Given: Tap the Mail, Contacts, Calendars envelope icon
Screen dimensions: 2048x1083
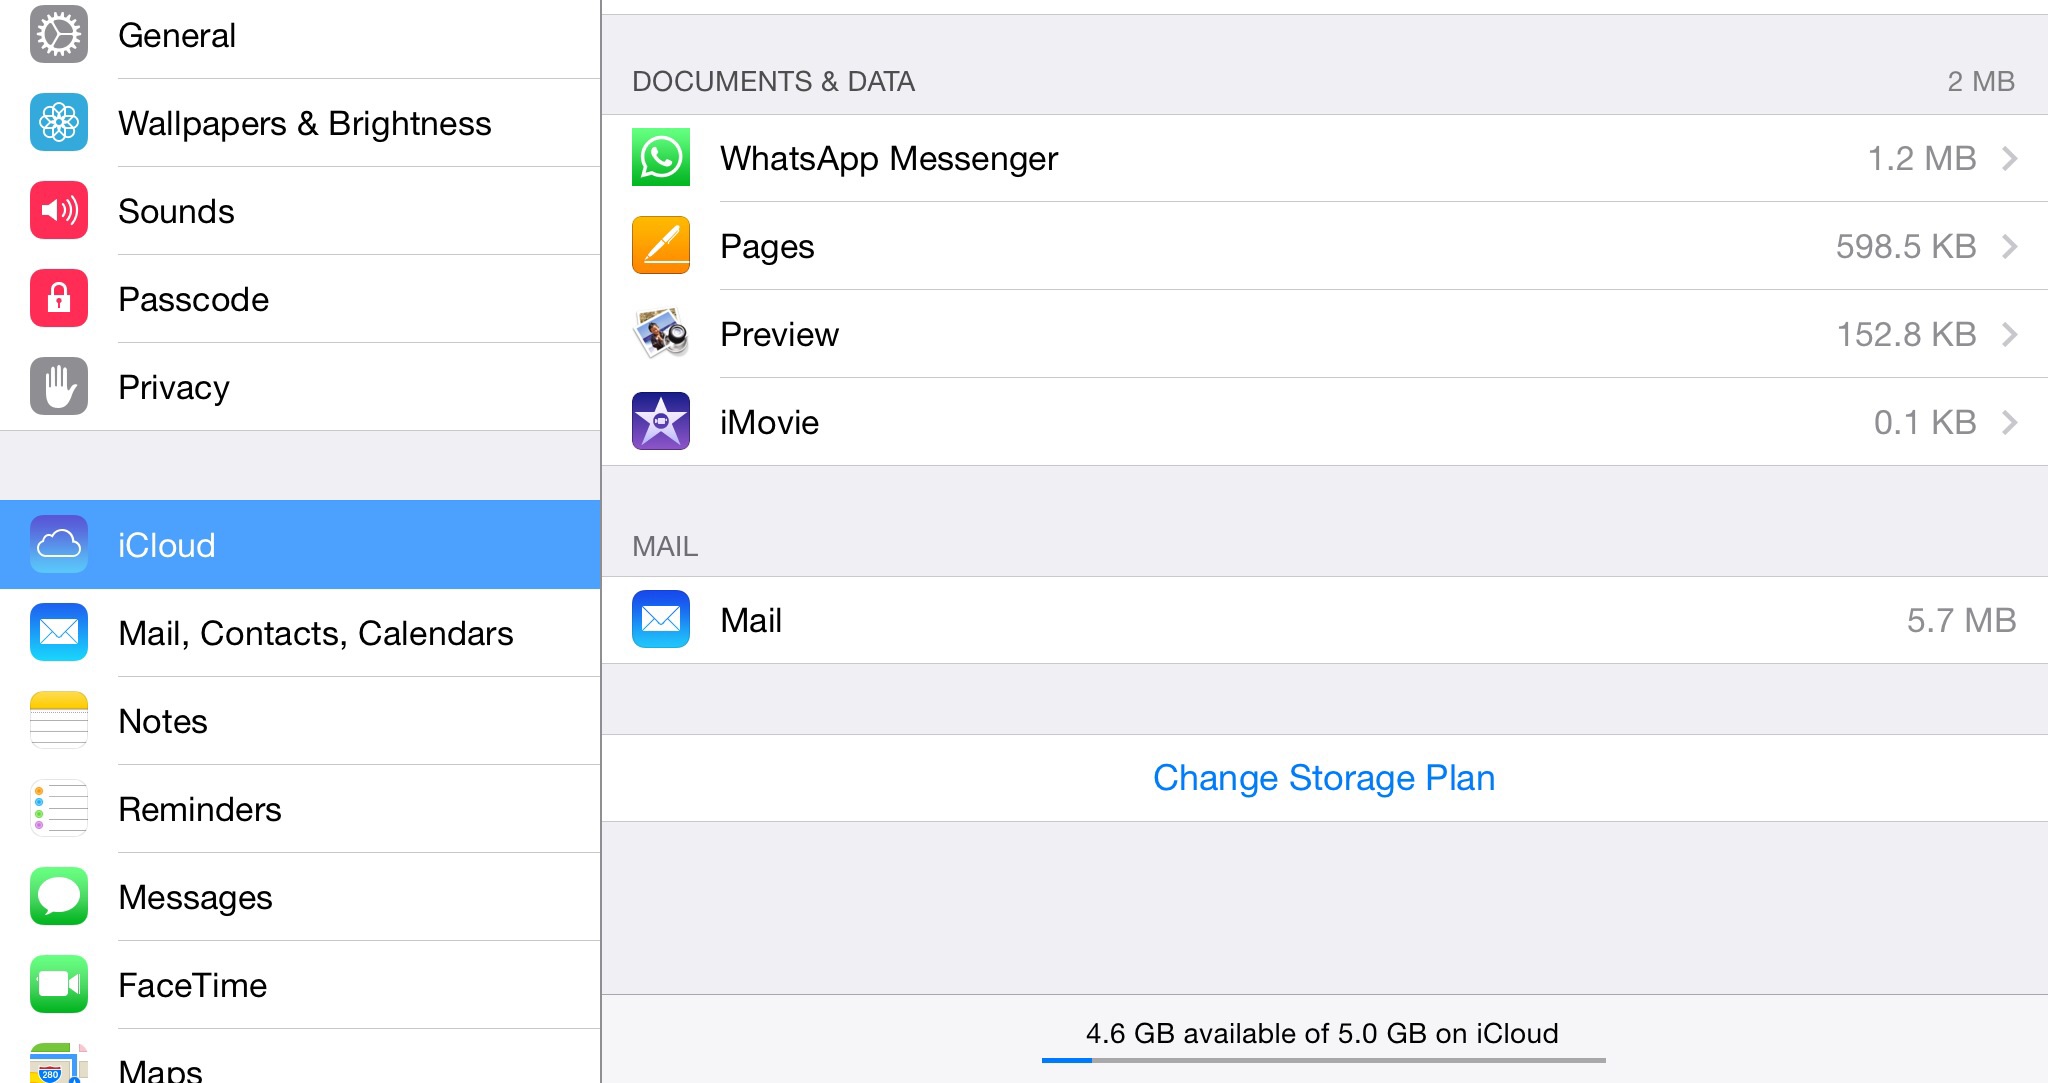Looking at the screenshot, I should click(x=59, y=632).
